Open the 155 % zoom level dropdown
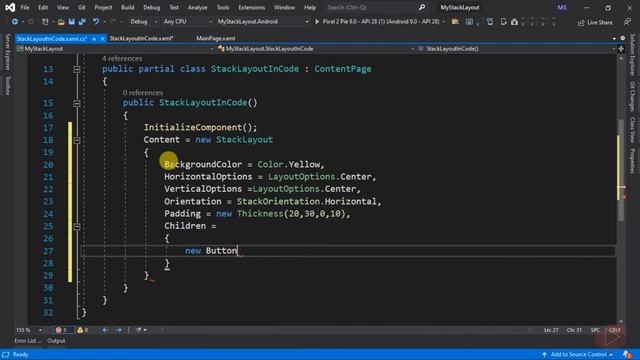This screenshot has width=640, height=360. coord(29,330)
